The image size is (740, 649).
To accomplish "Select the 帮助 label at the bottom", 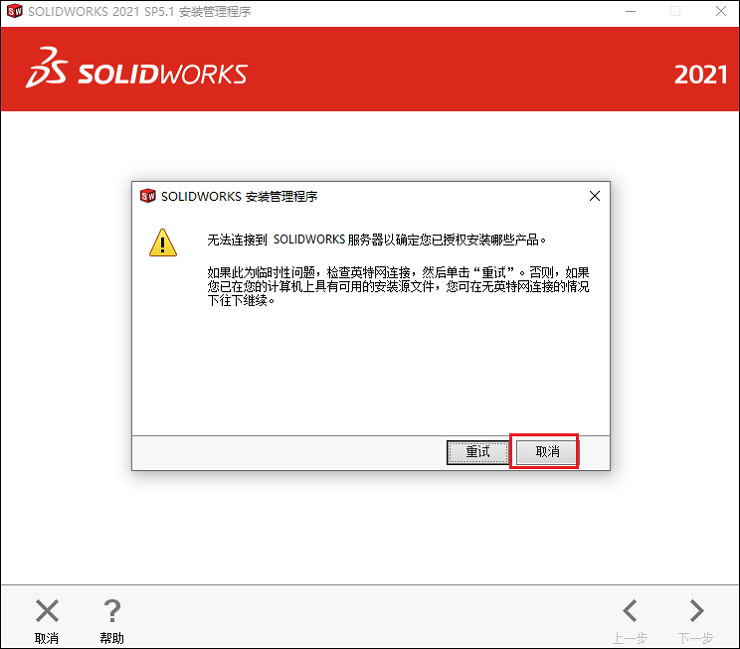I will coord(112,638).
